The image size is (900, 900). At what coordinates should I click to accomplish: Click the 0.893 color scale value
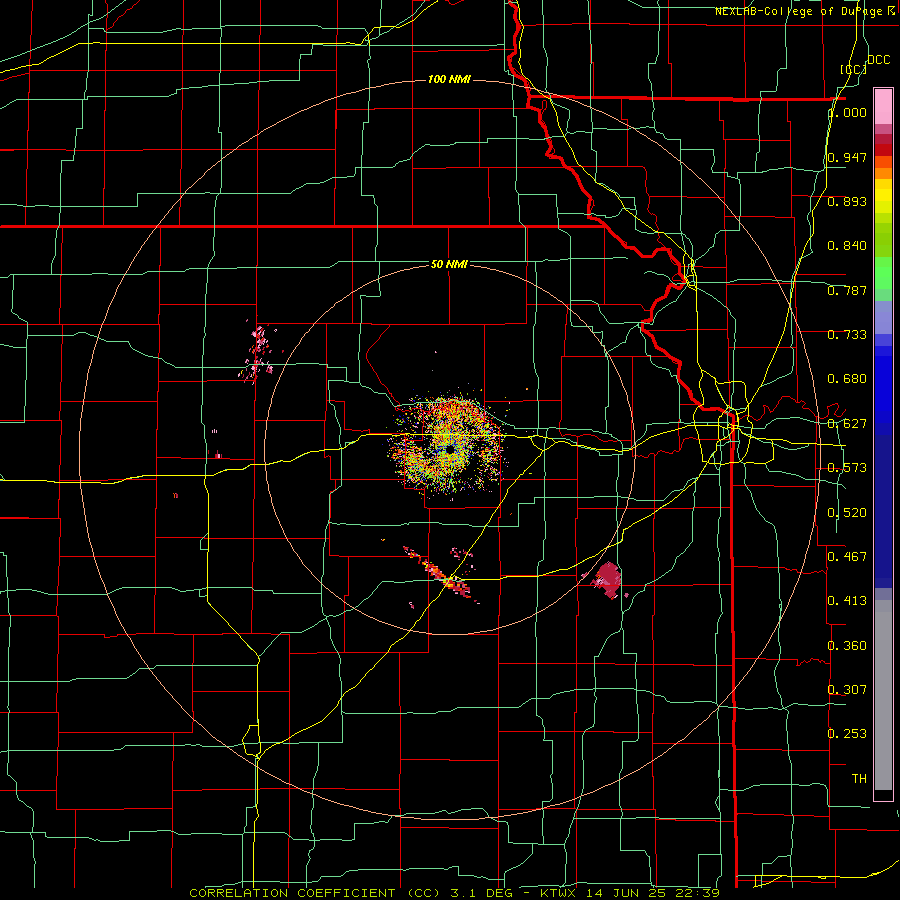point(847,201)
